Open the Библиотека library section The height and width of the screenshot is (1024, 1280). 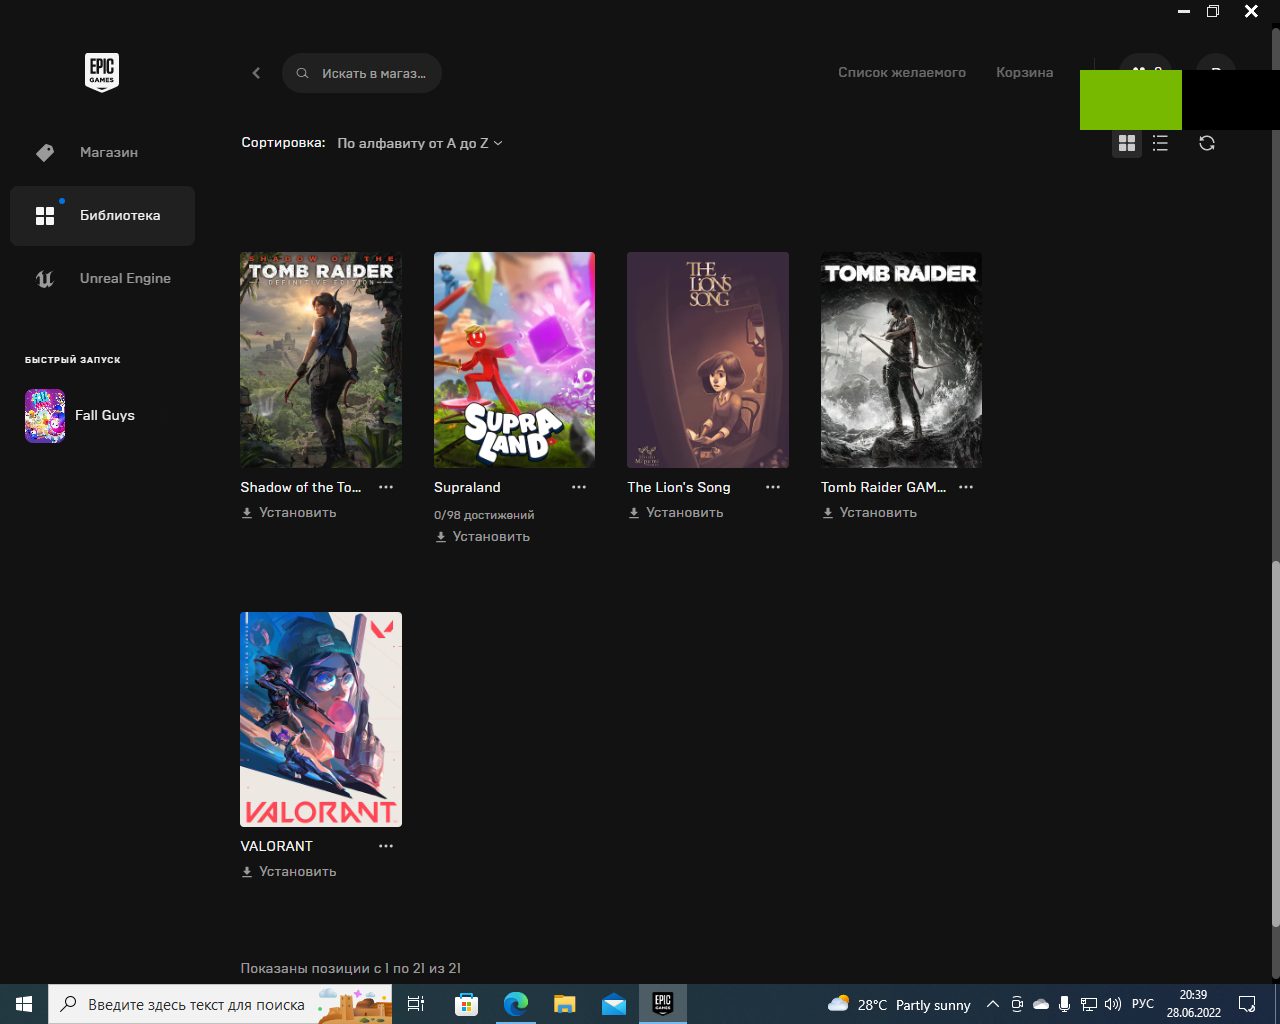coord(102,216)
